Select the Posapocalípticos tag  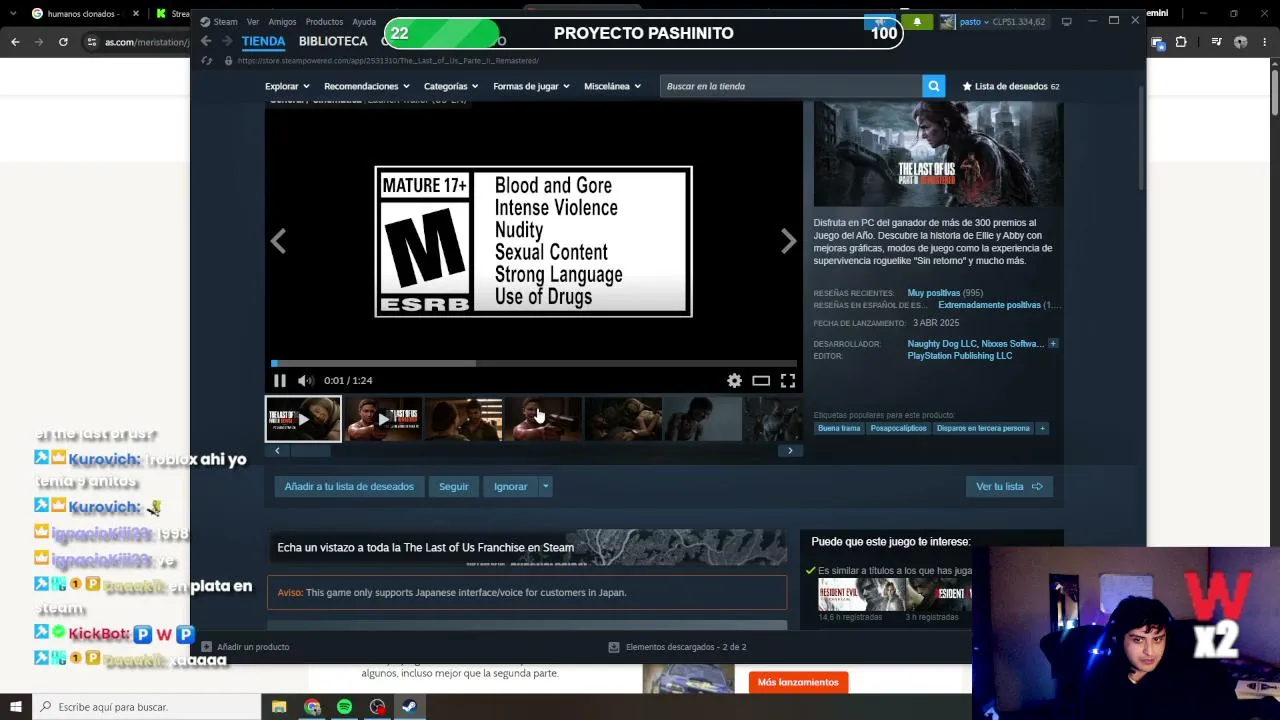[898, 428]
